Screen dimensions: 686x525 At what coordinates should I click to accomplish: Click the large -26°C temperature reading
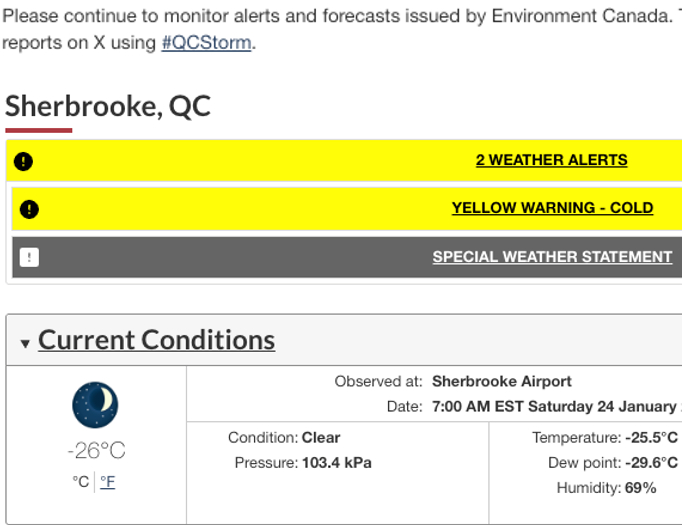[x=96, y=451]
